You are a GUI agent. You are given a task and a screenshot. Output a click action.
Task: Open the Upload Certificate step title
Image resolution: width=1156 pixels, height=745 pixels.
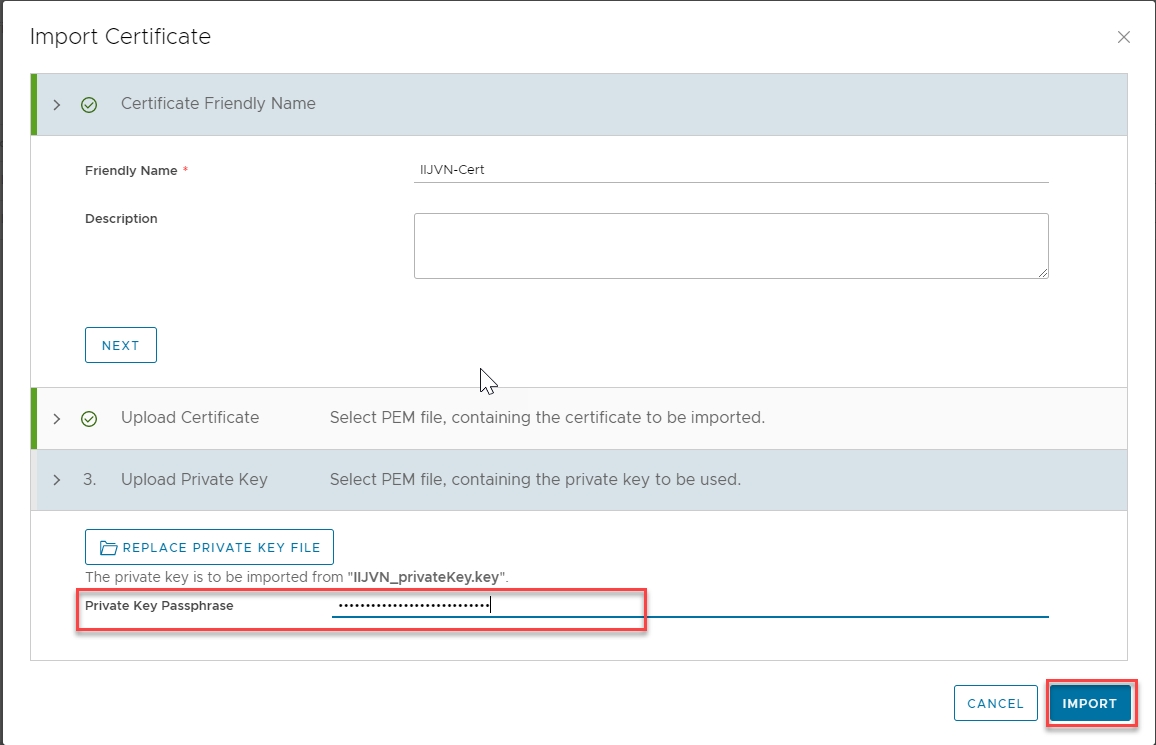[190, 418]
